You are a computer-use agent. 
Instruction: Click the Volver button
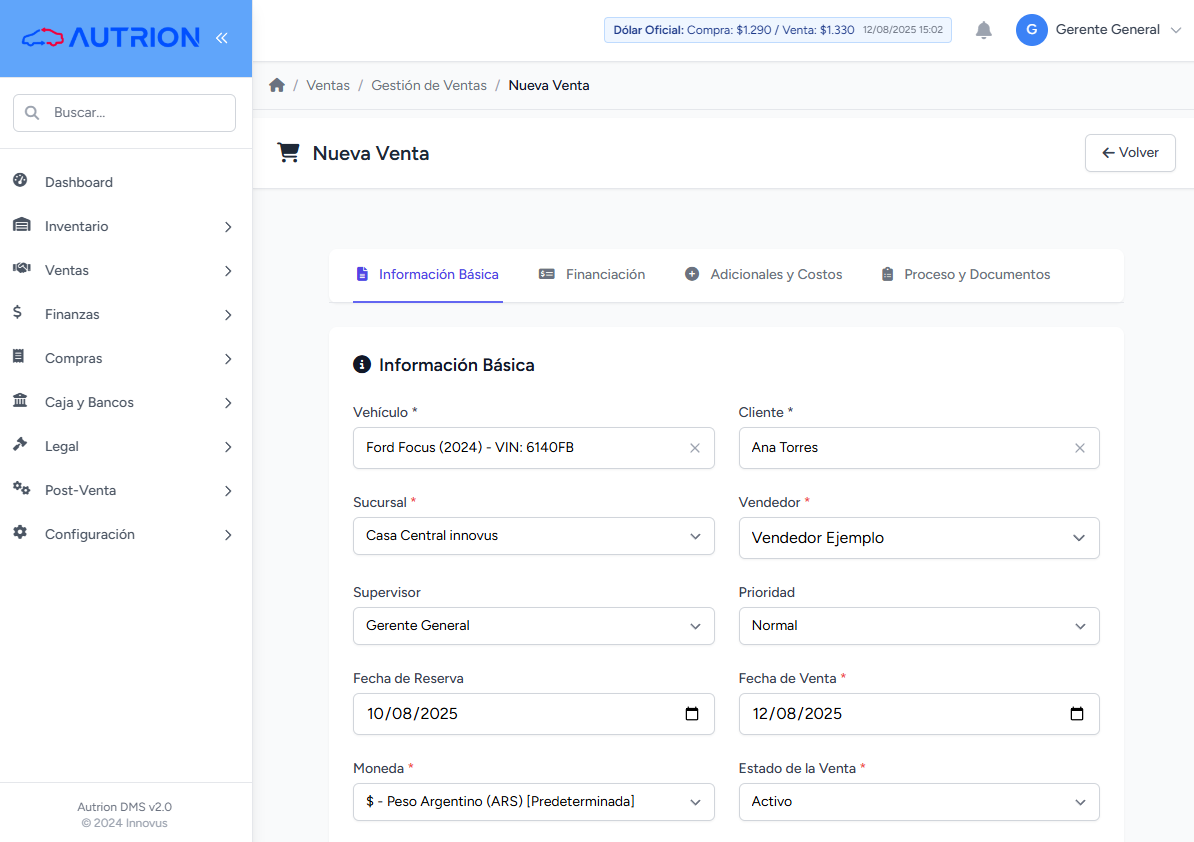(1130, 152)
